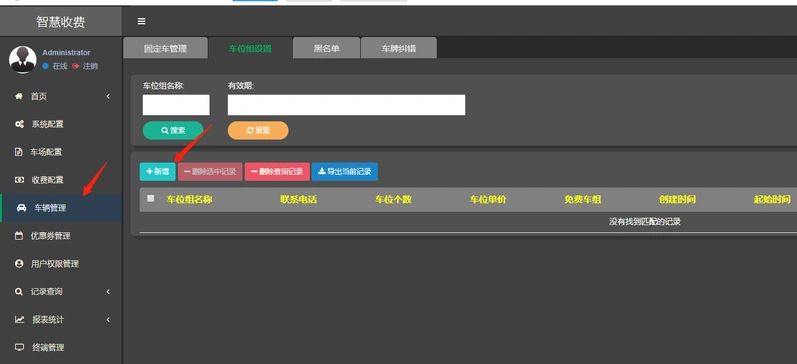Screen dimensions: 797x364
Task: Click the 新增 add button
Action: coord(158,172)
